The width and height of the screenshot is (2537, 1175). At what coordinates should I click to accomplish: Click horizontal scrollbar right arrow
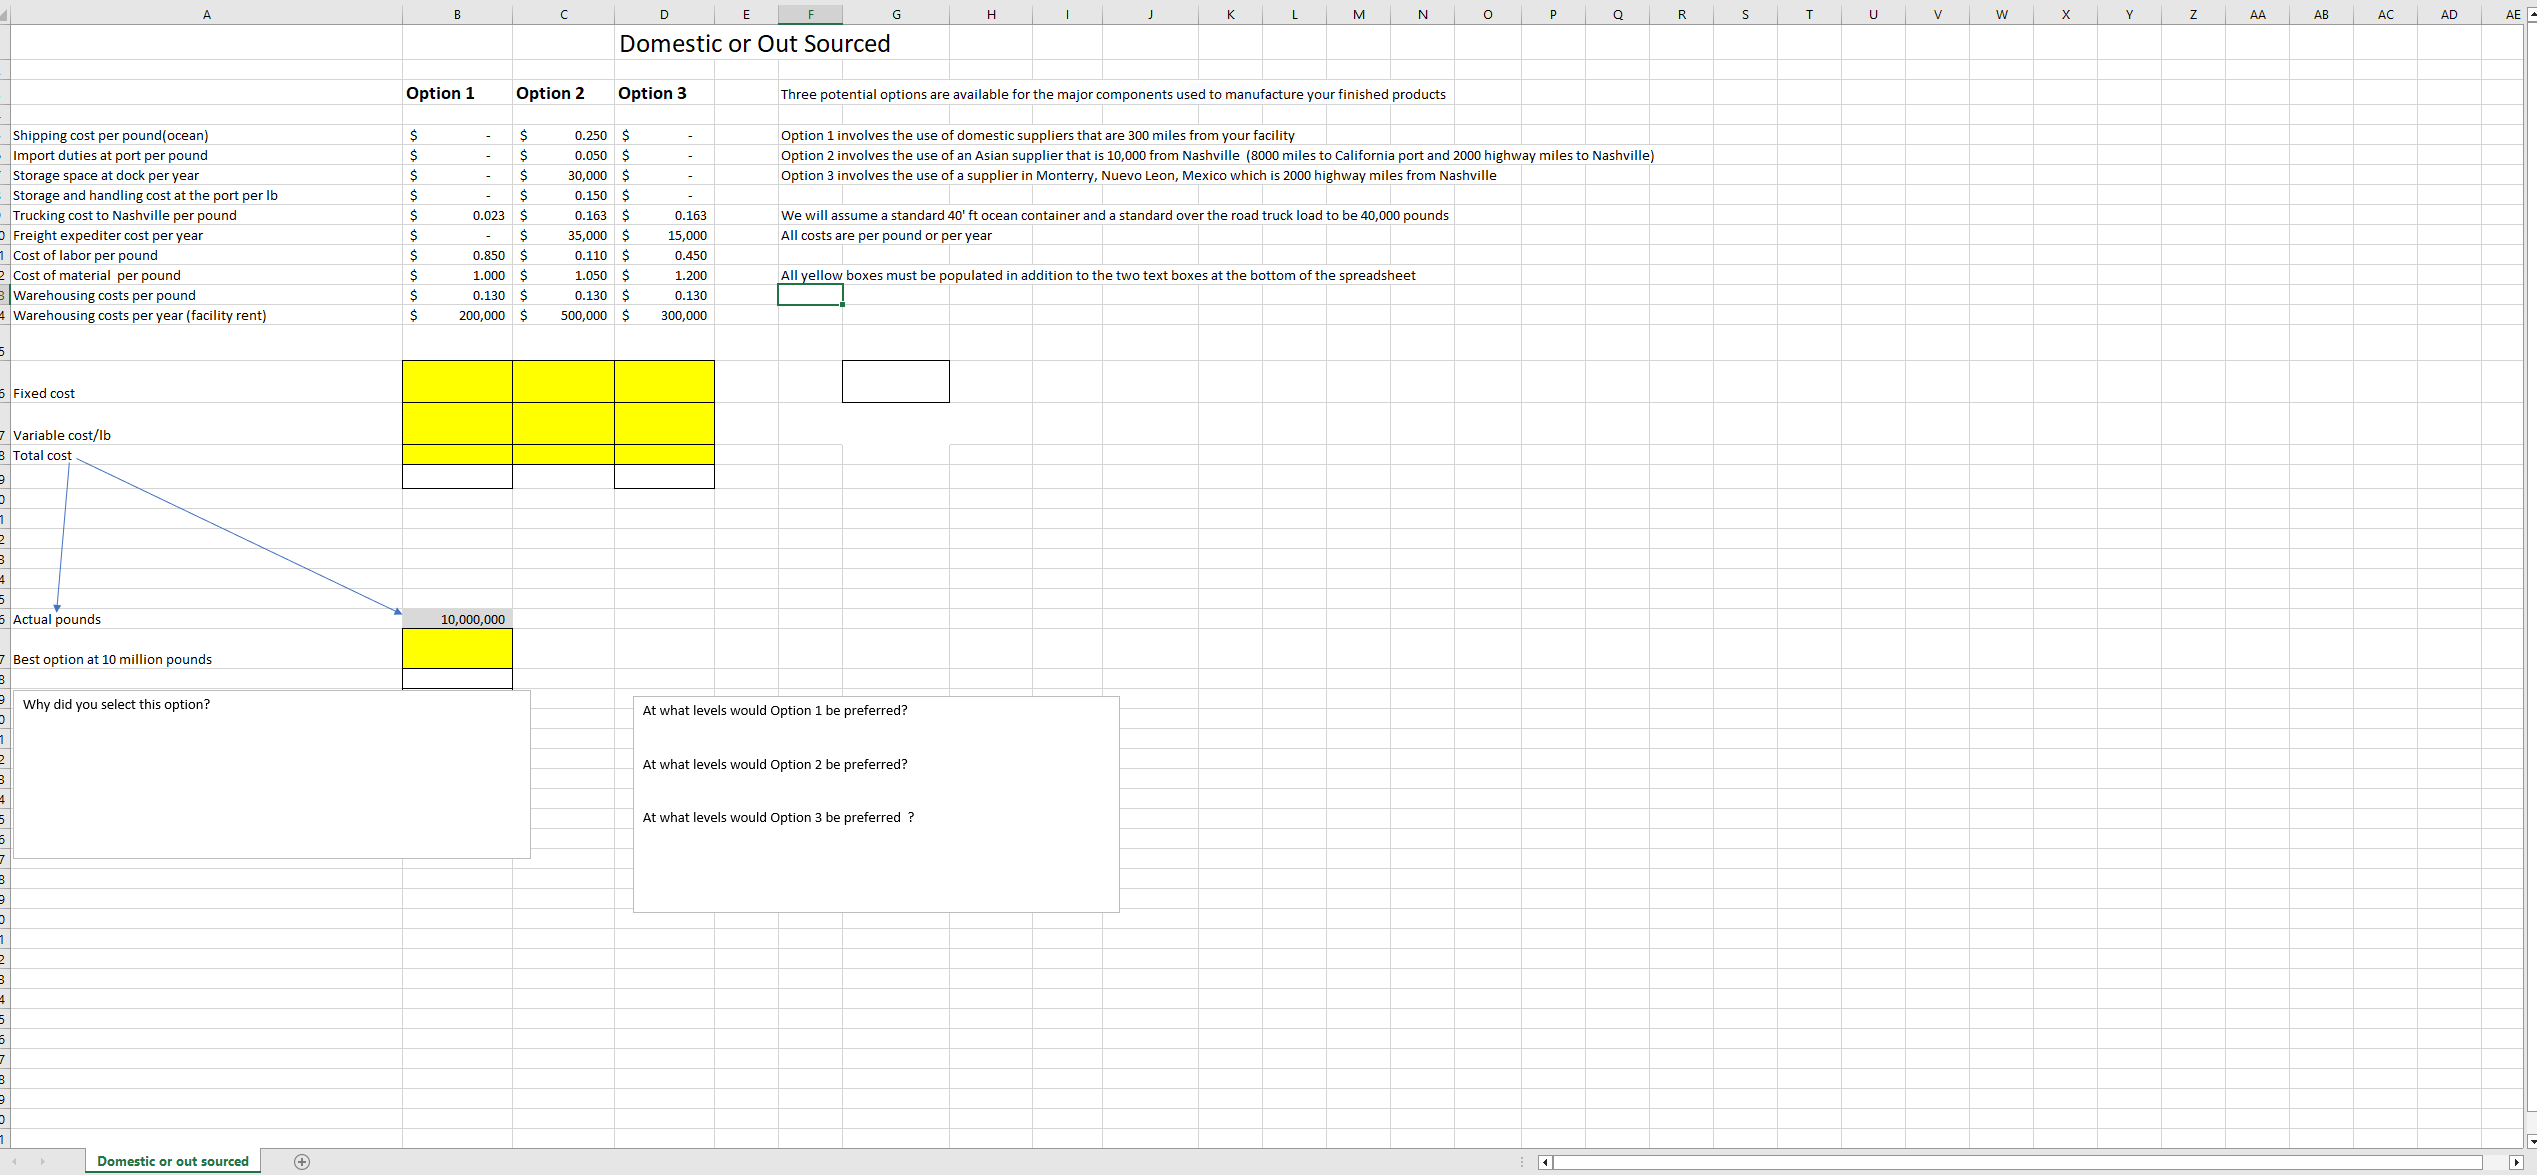coord(2516,1162)
